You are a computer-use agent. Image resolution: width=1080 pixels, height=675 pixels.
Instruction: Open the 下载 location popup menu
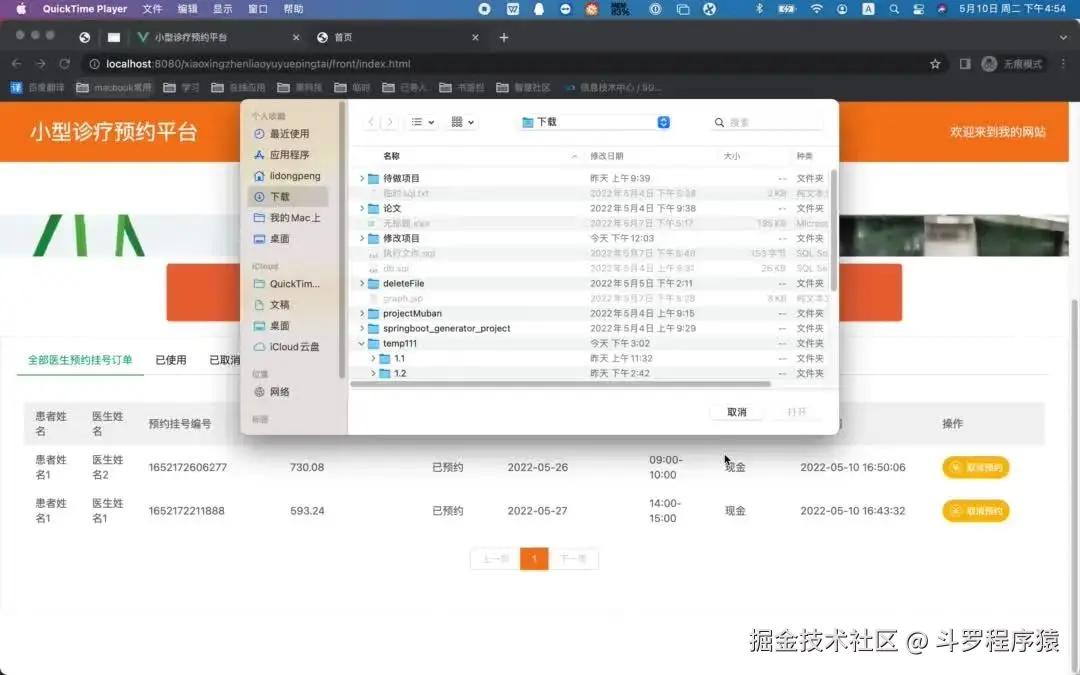click(595, 122)
